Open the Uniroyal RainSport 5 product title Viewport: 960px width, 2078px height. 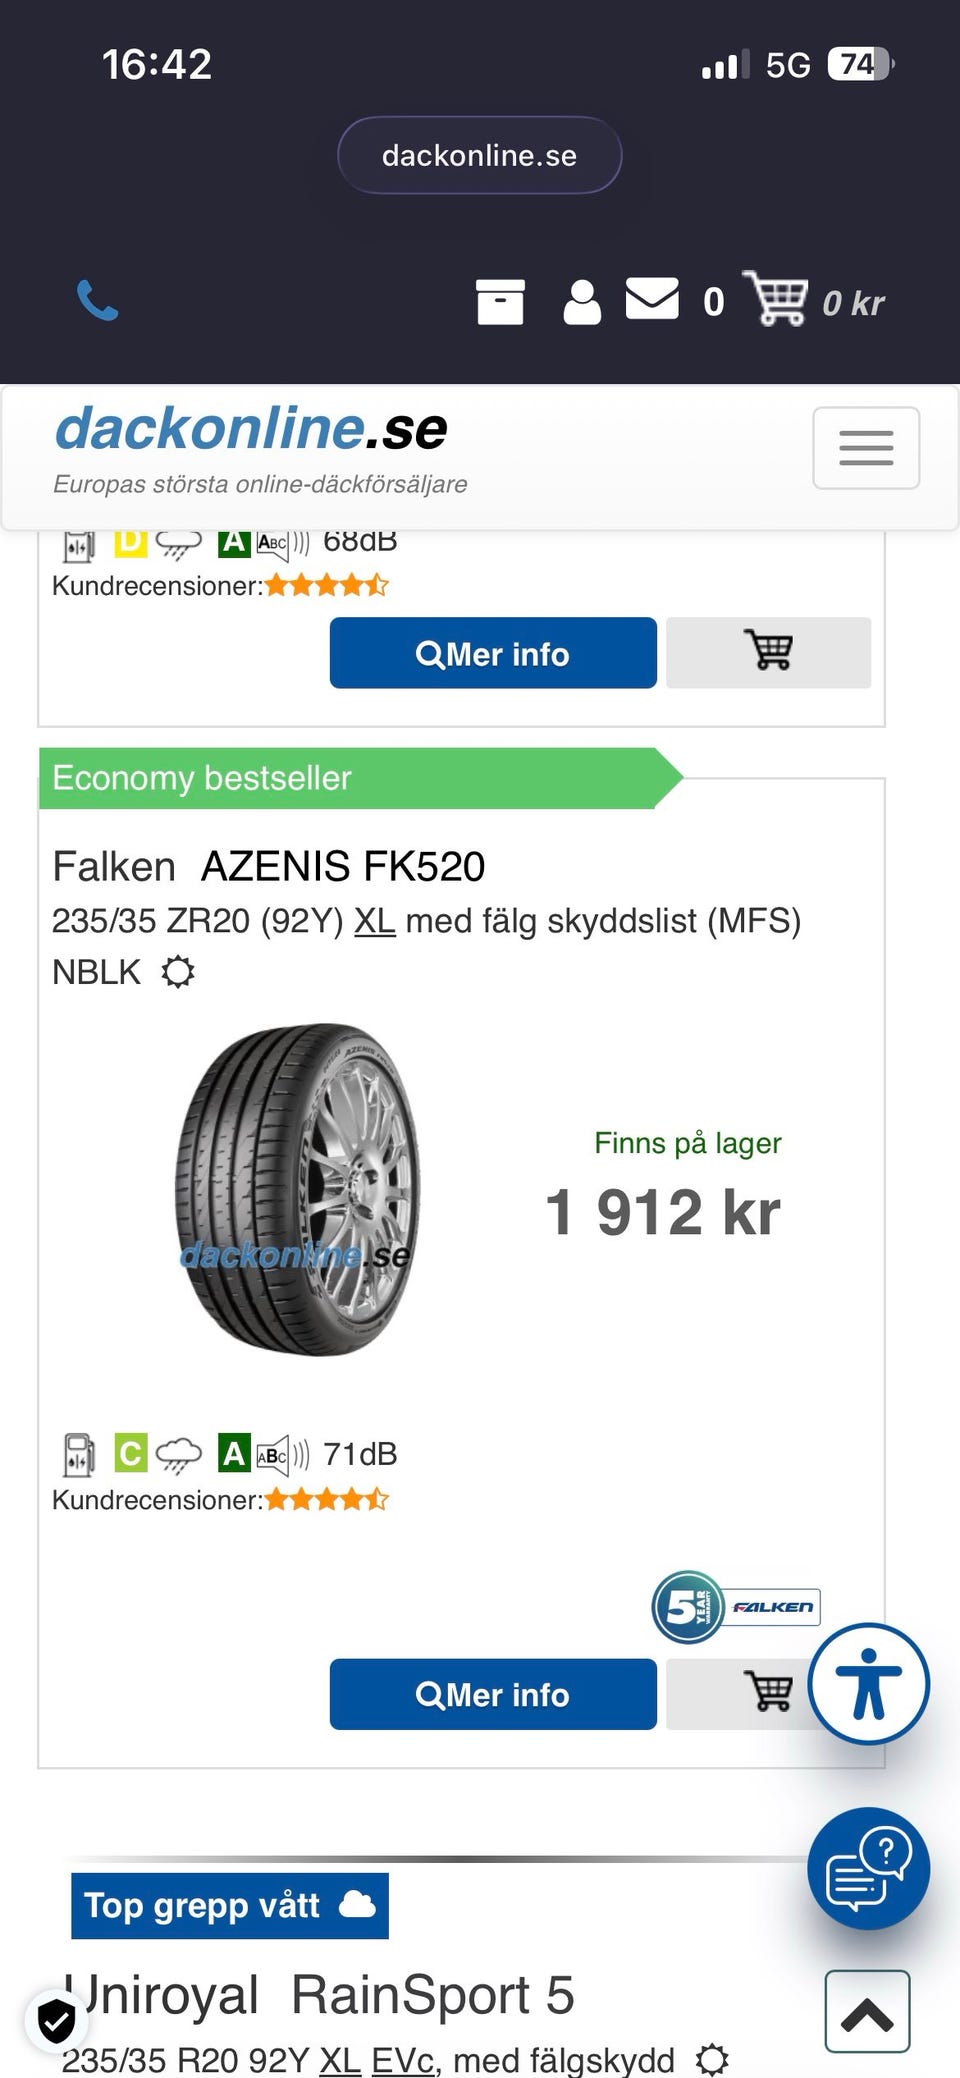pyautogui.click(x=320, y=1995)
